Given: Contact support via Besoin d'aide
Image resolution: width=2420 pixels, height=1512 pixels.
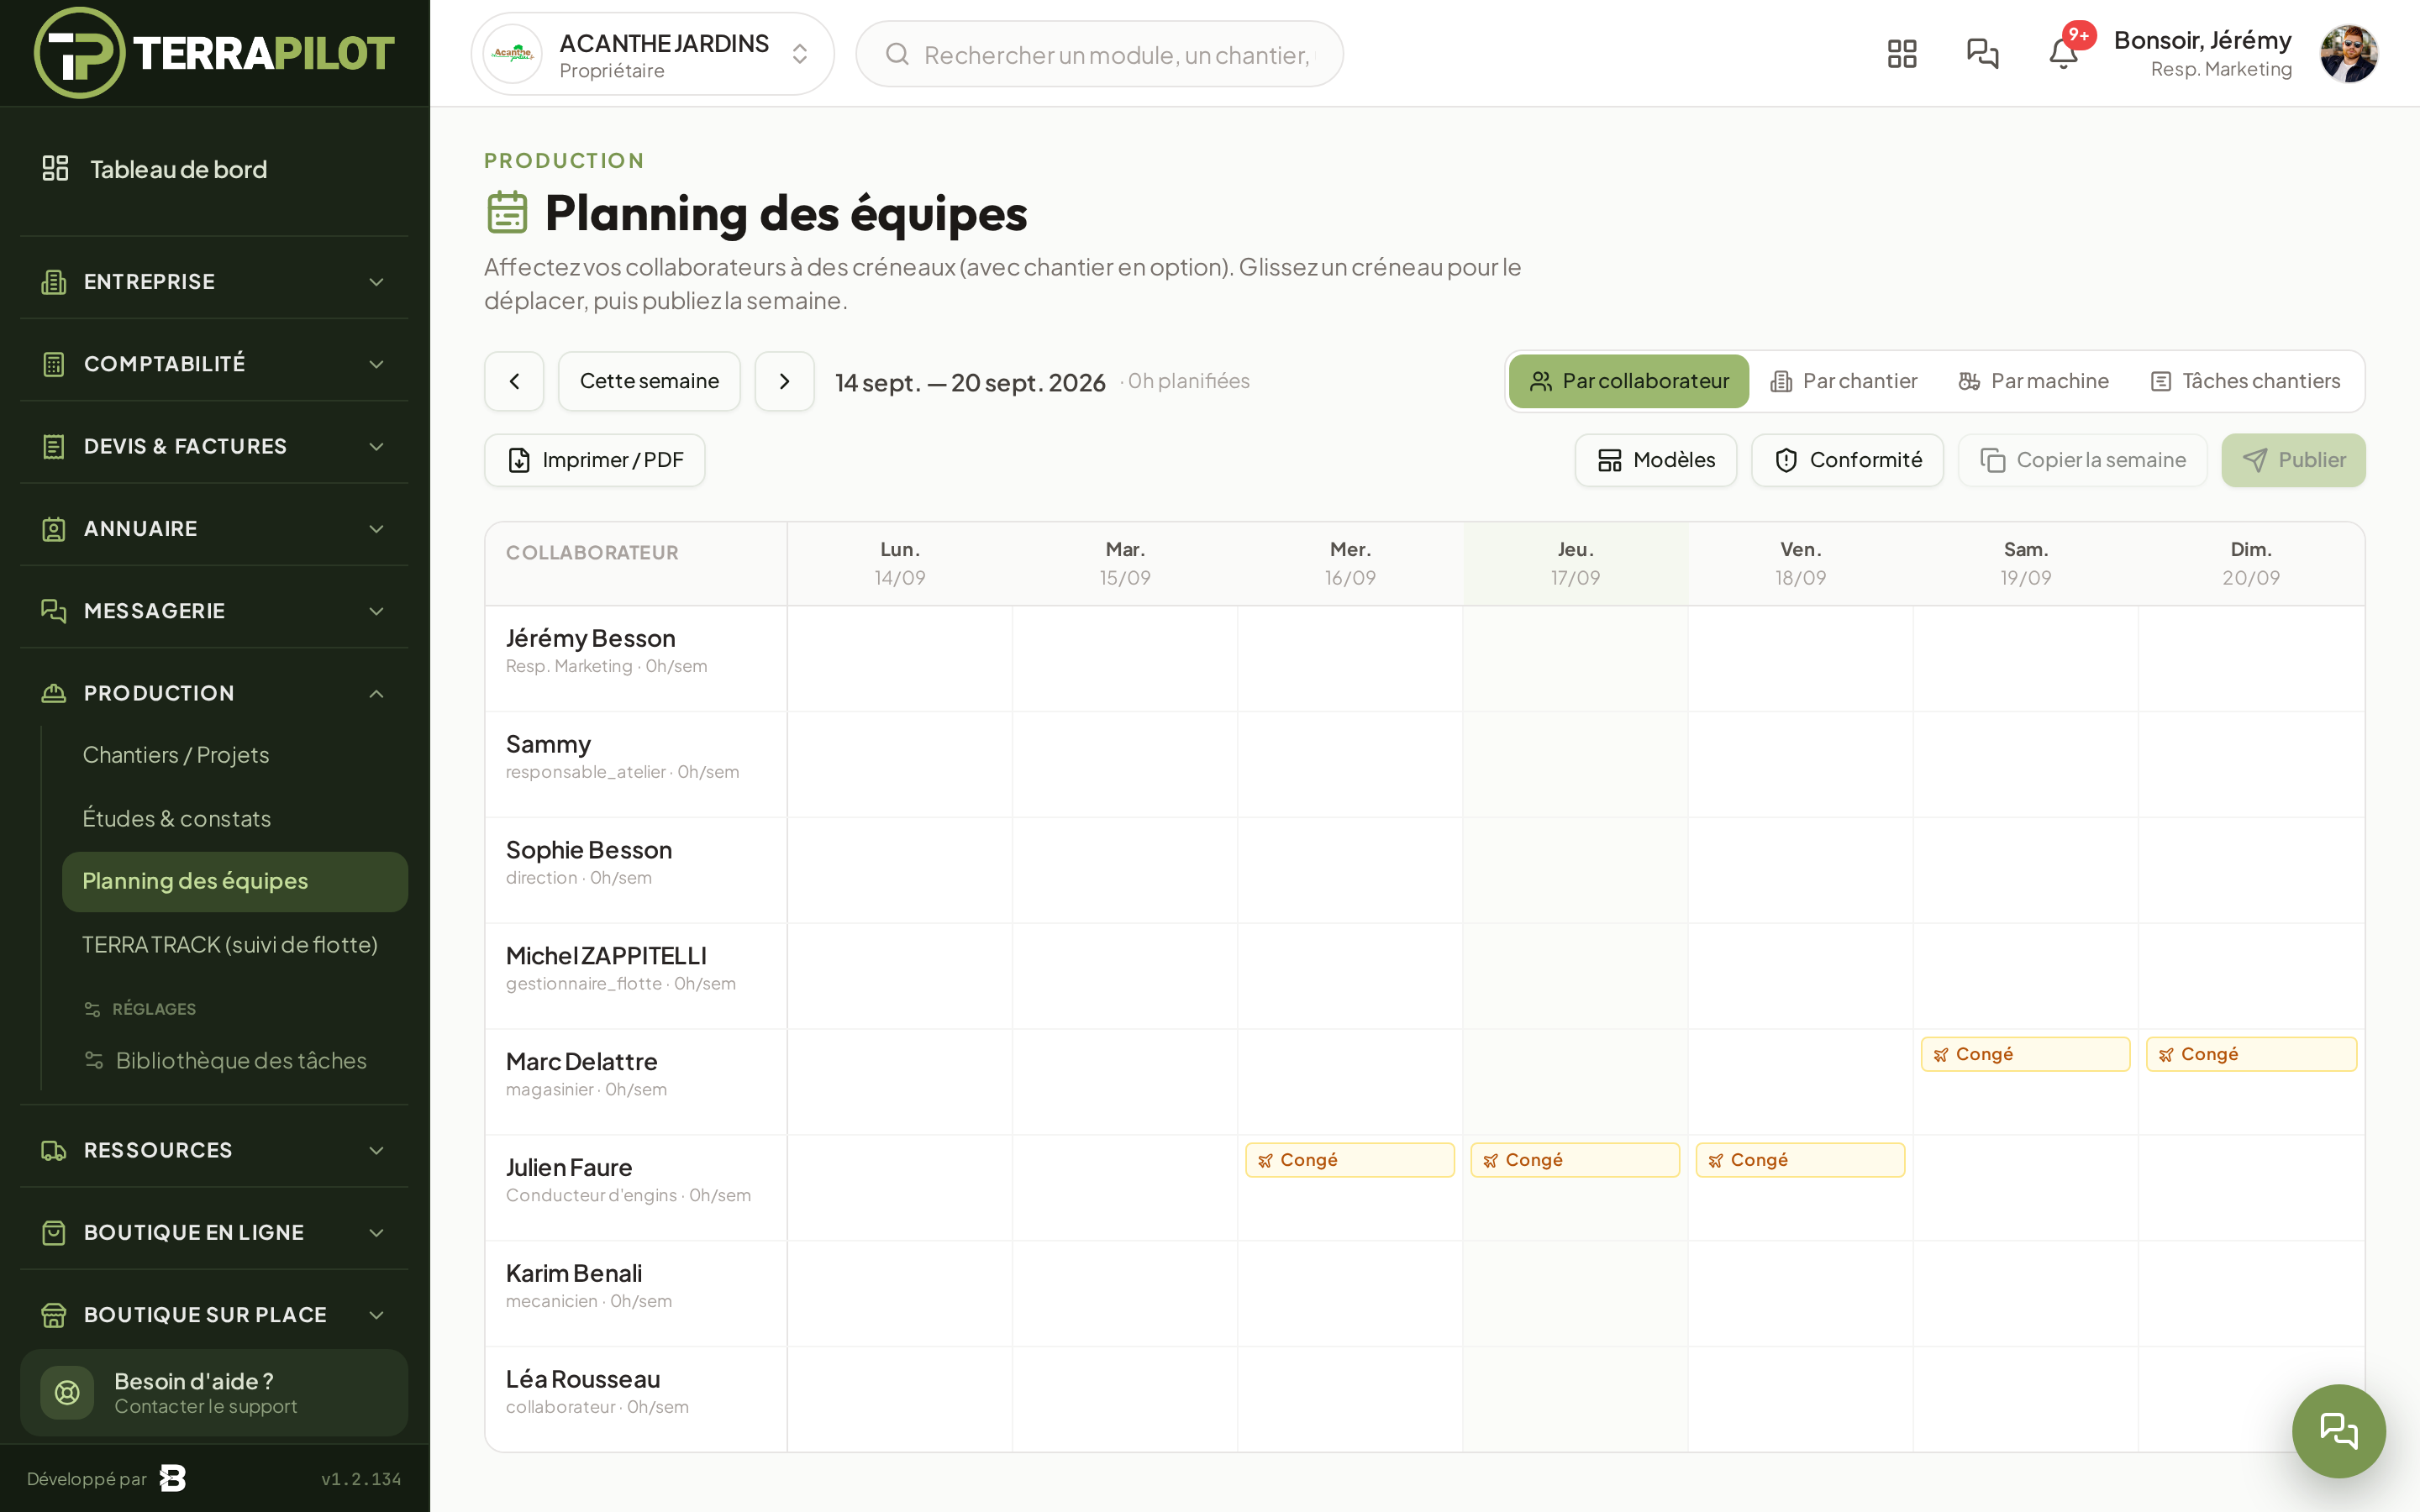Looking at the screenshot, I should point(214,1392).
